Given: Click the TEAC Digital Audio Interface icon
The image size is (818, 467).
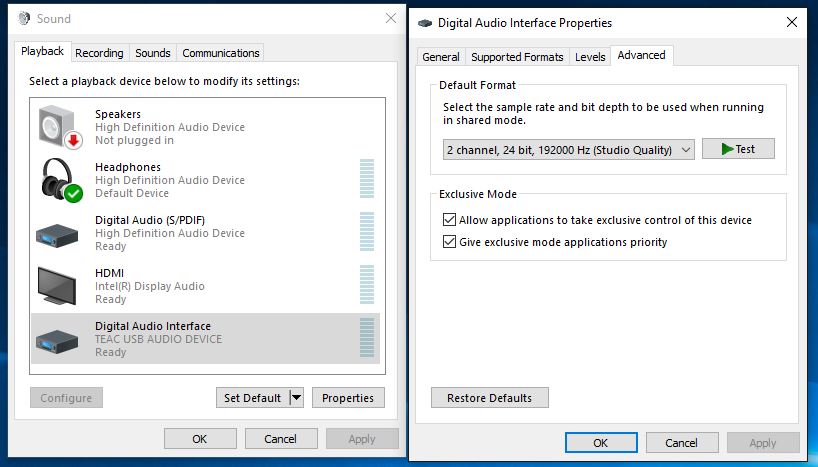Looking at the screenshot, I should click(58, 339).
